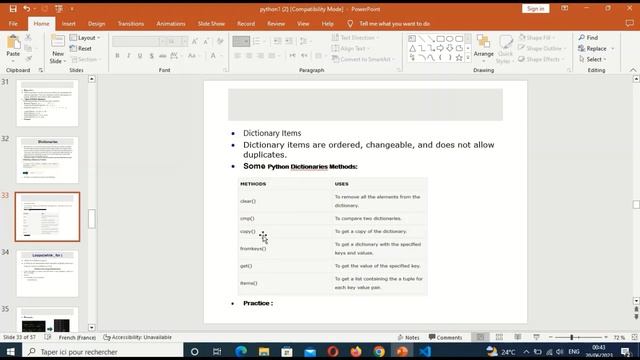The height and width of the screenshot is (360, 640).
Task: Open the File tab
Action: (13, 24)
